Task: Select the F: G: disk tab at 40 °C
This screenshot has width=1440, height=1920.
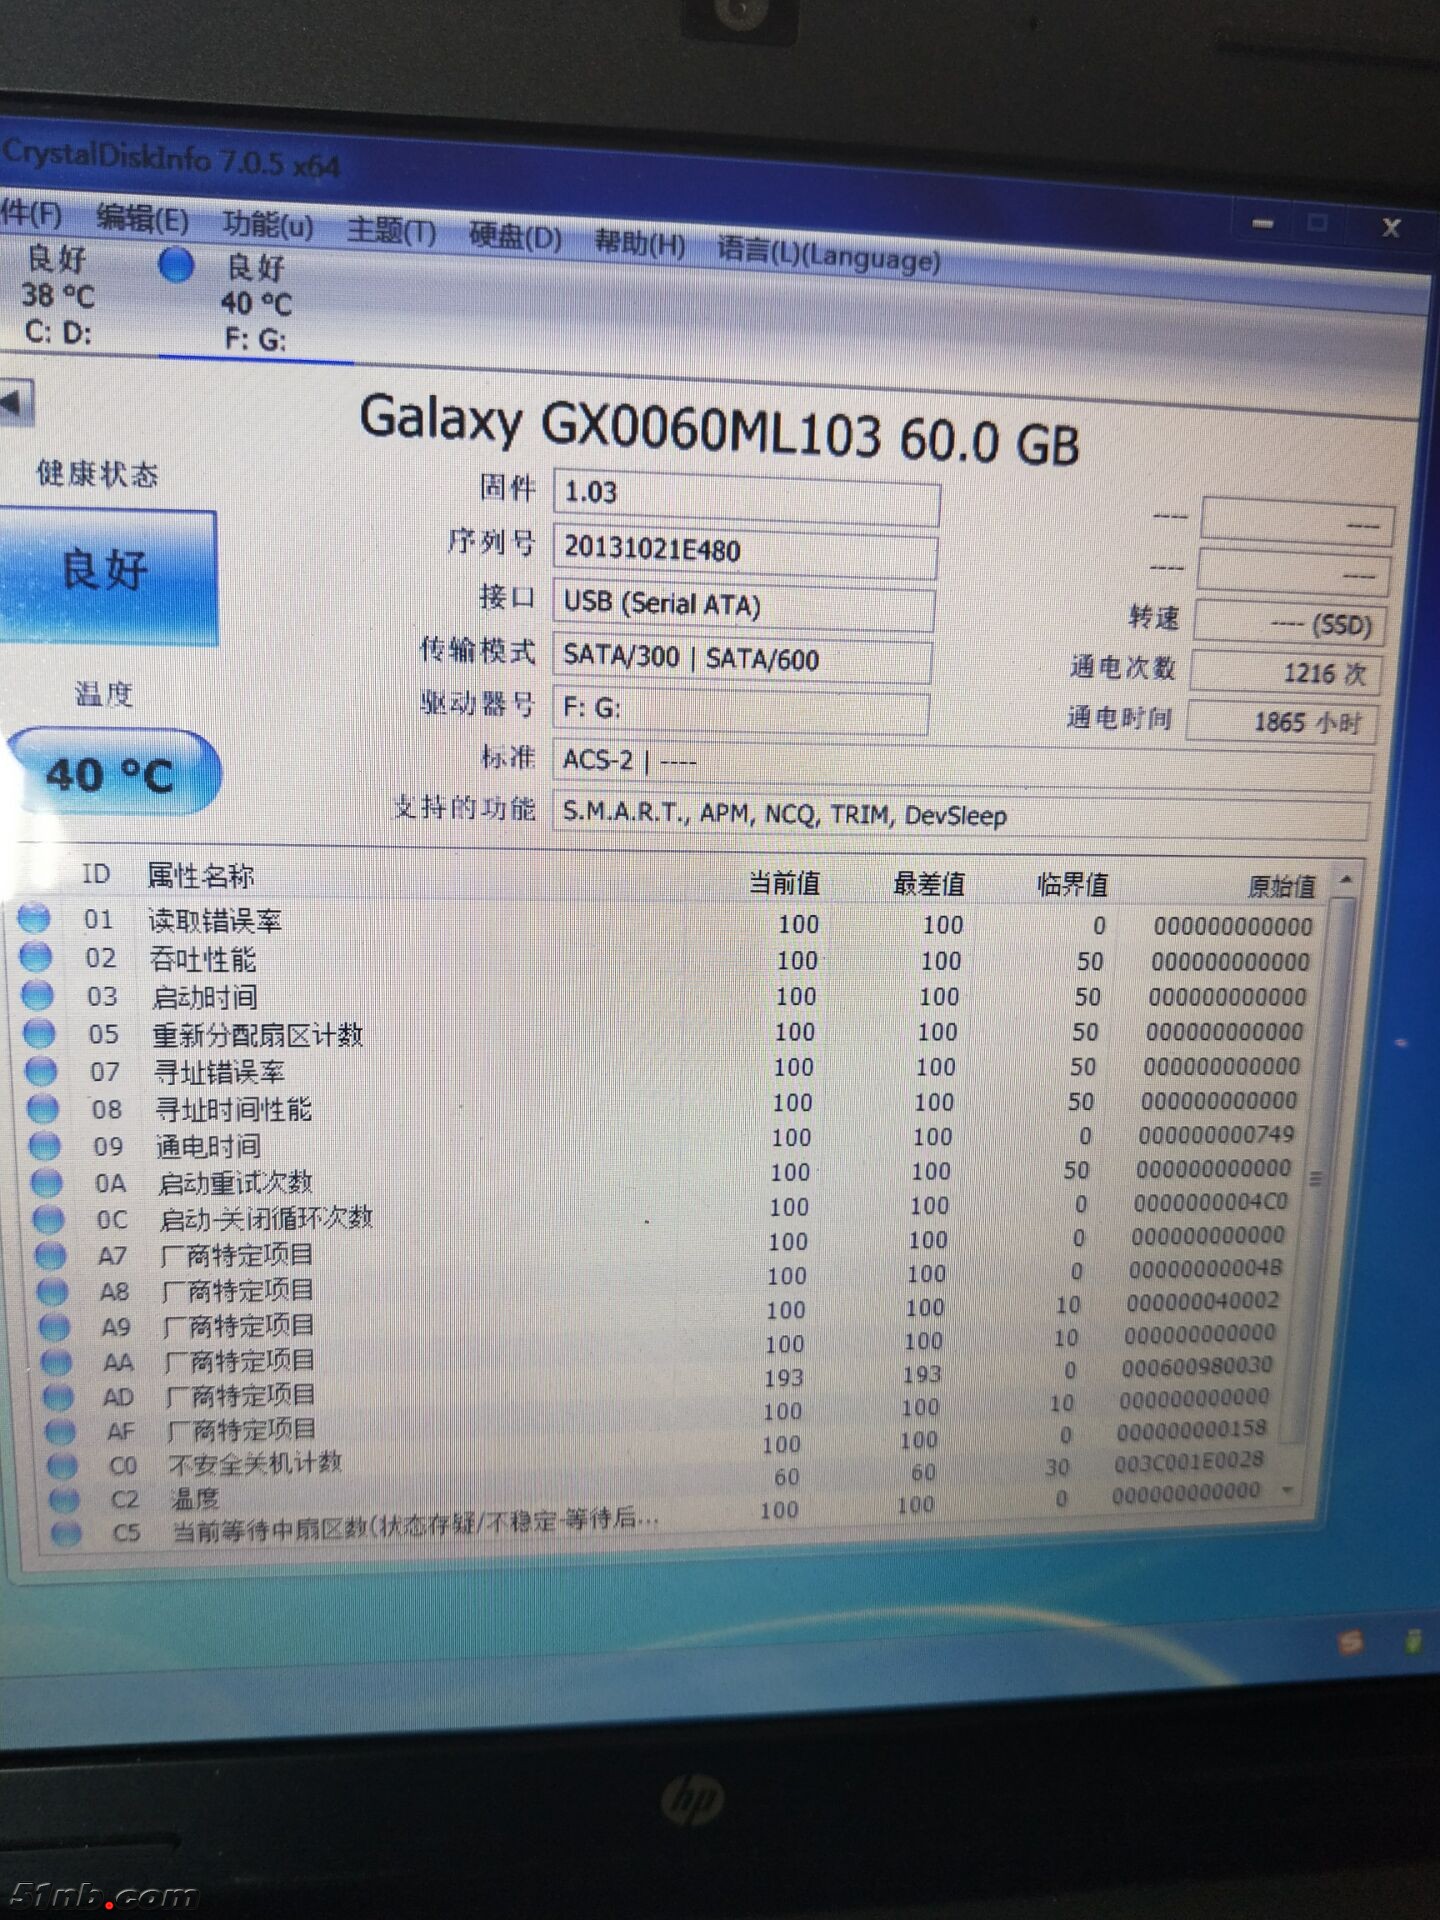Action: (256, 302)
